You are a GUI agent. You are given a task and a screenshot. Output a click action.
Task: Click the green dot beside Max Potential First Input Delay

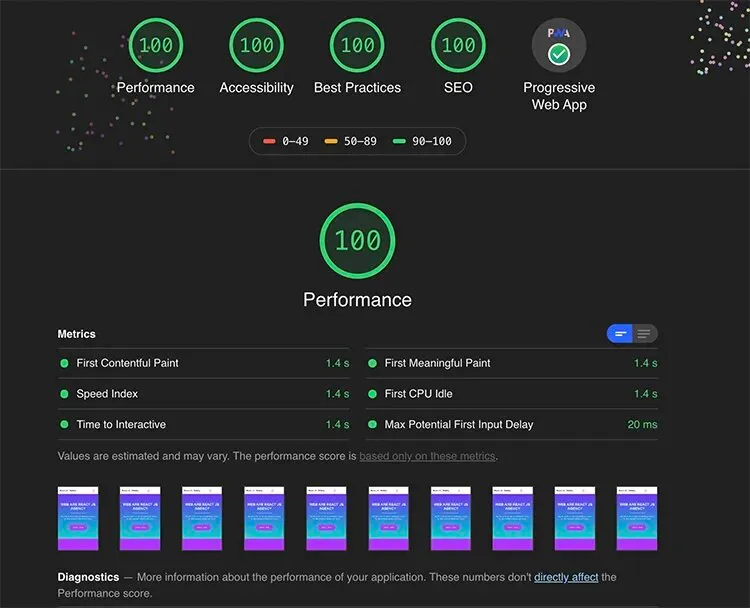tap(372, 424)
